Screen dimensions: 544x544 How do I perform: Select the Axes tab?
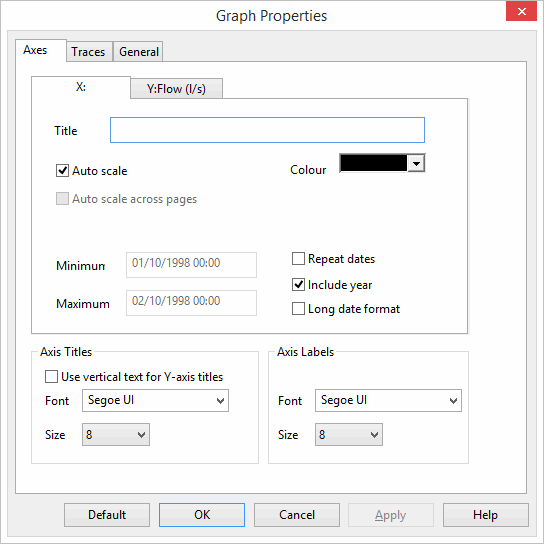coord(41,50)
